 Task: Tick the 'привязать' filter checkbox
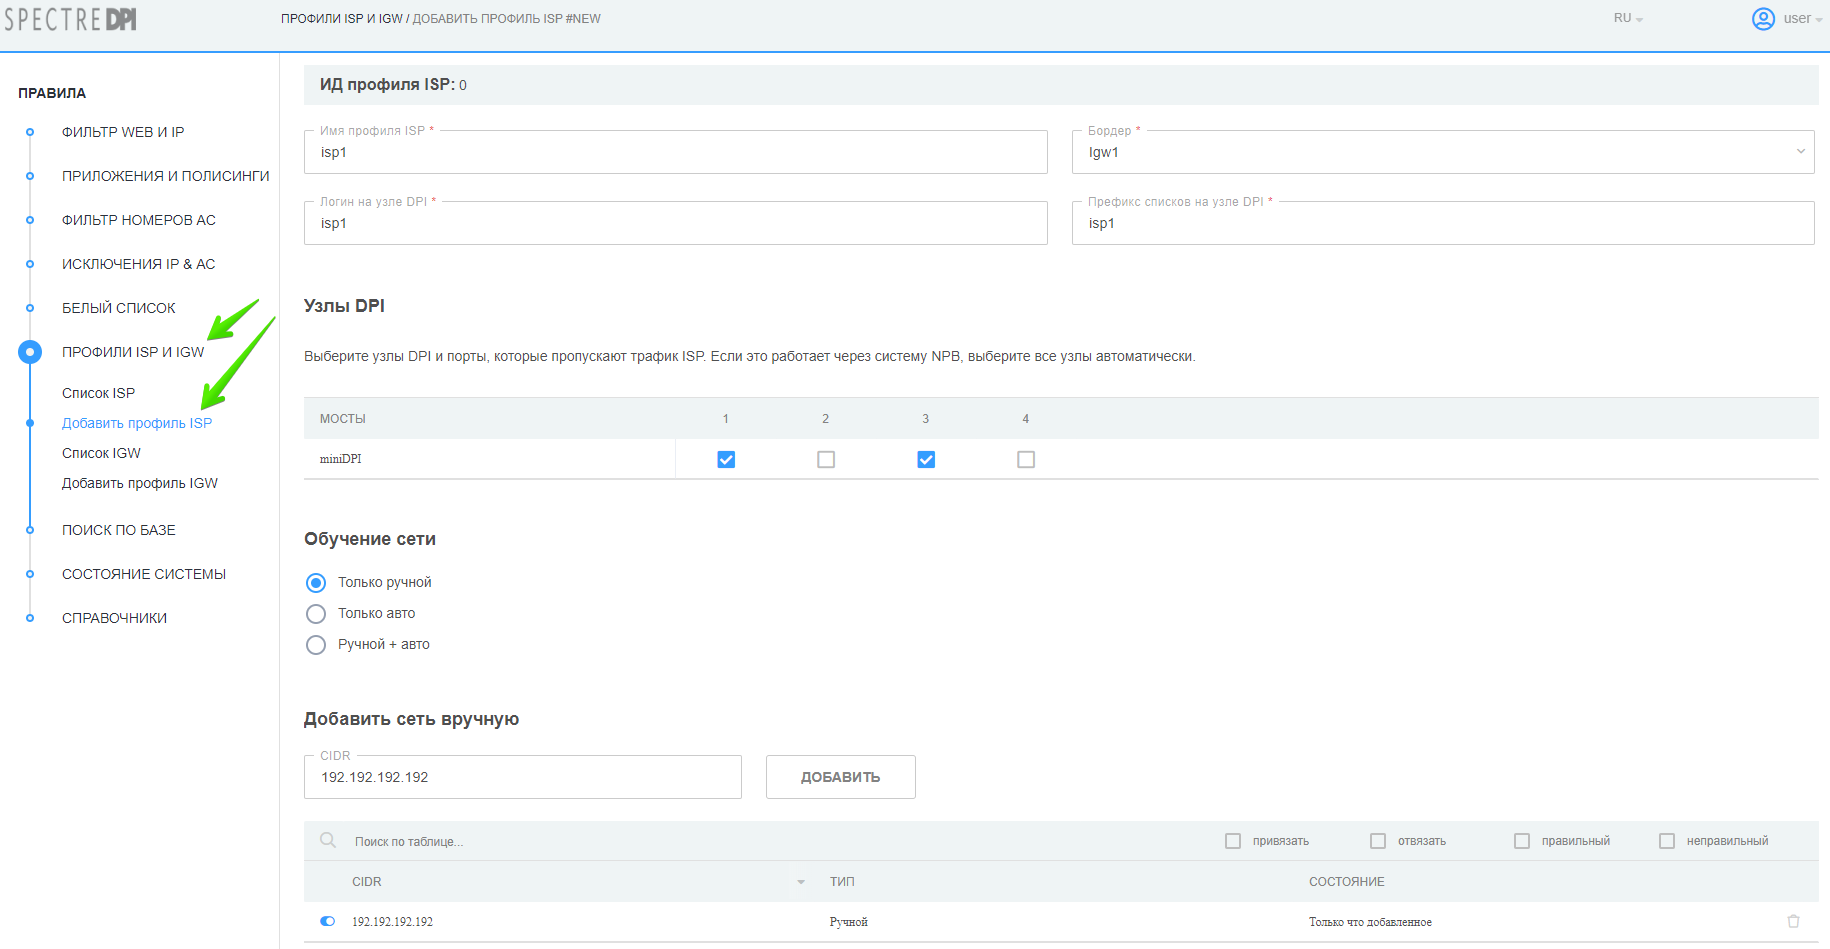(x=1233, y=841)
